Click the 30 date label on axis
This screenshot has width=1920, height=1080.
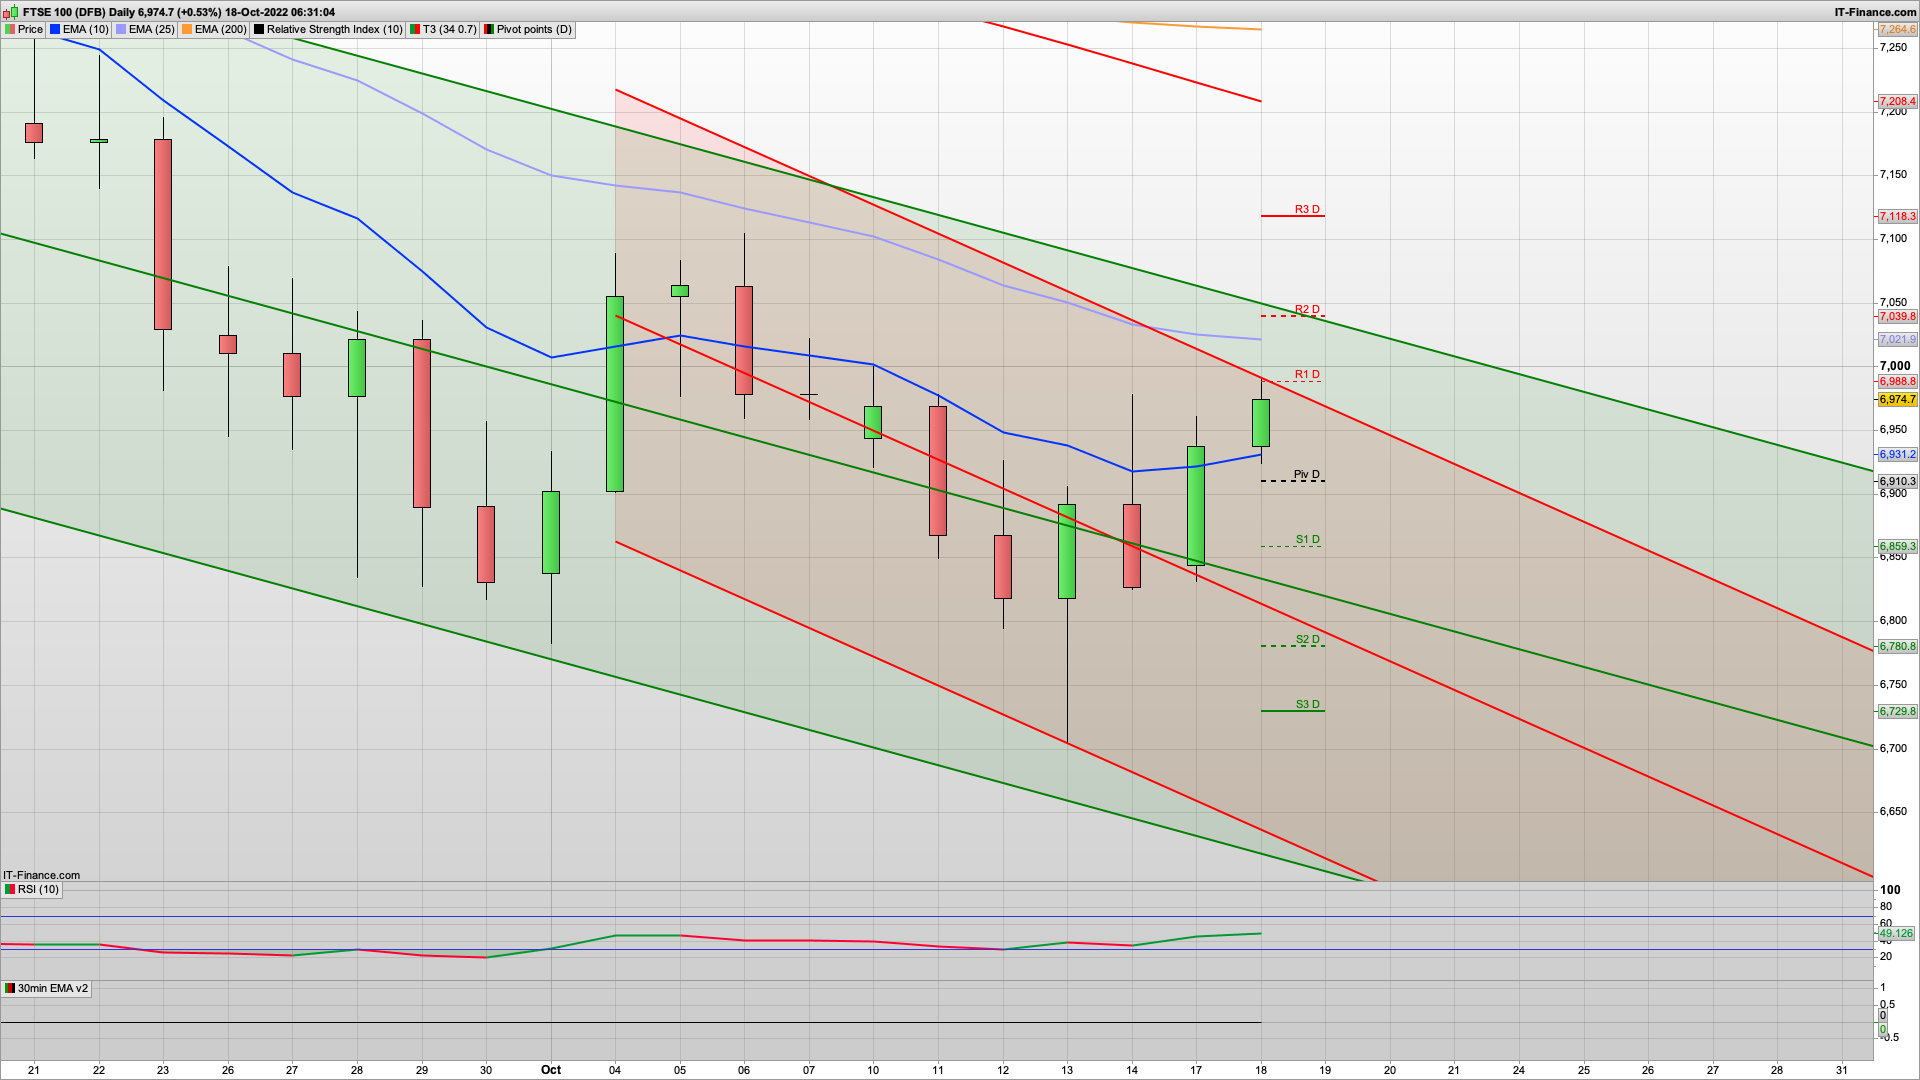[x=486, y=1070]
